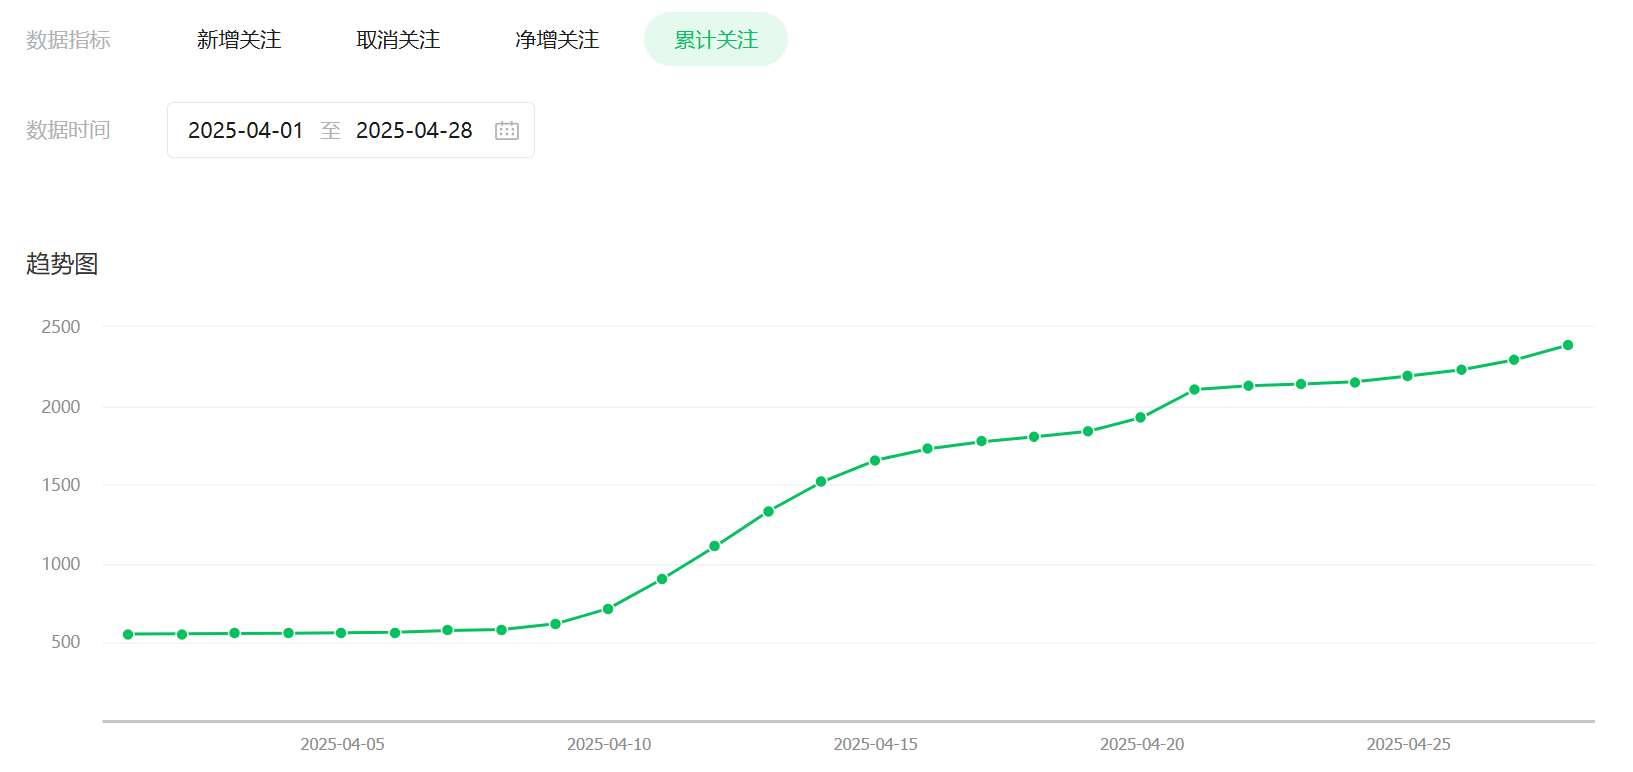This screenshot has width=1633, height=772.
Task: Click the 至 separator in date range
Action: click(x=330, y=131)
